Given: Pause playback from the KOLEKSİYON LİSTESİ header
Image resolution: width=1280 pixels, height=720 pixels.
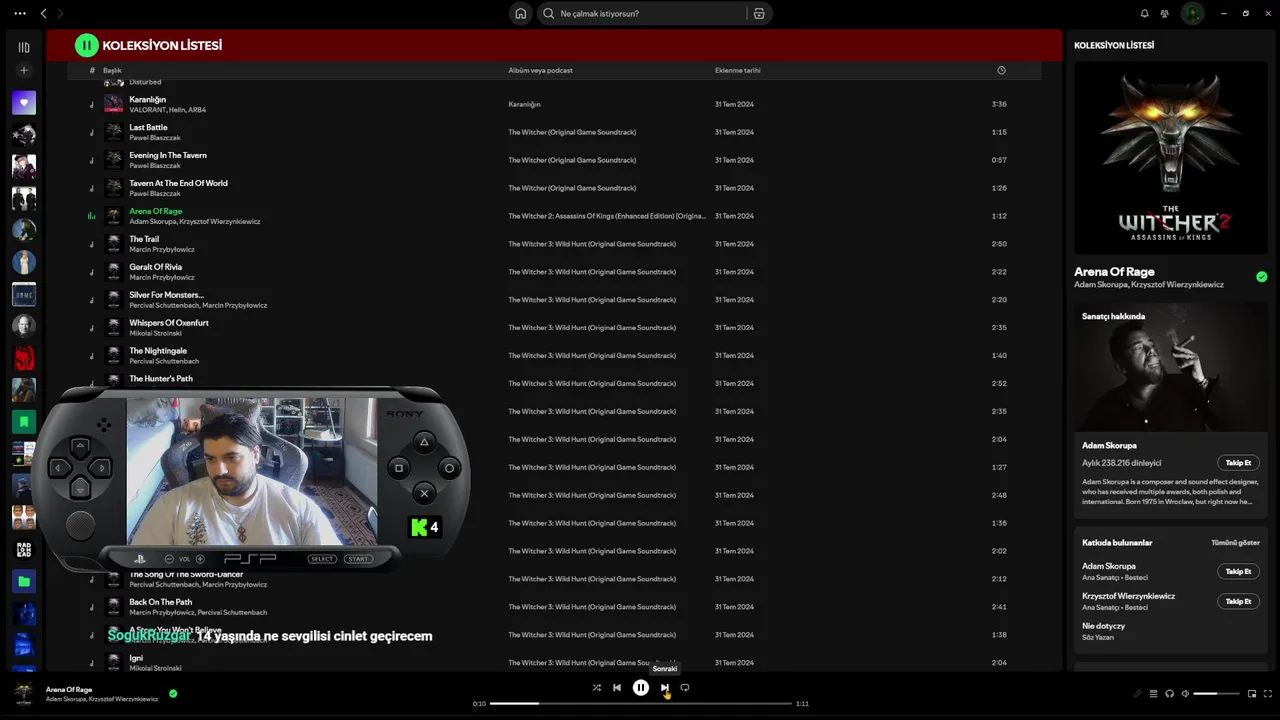Looking at the screenshot, I should pyautogui.click(x=87, y=45).
